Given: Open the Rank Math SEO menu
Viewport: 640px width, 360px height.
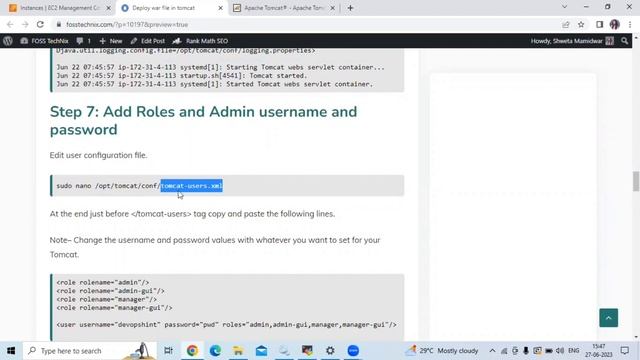Looking at the screenshot, I should (x=200, y=41).
